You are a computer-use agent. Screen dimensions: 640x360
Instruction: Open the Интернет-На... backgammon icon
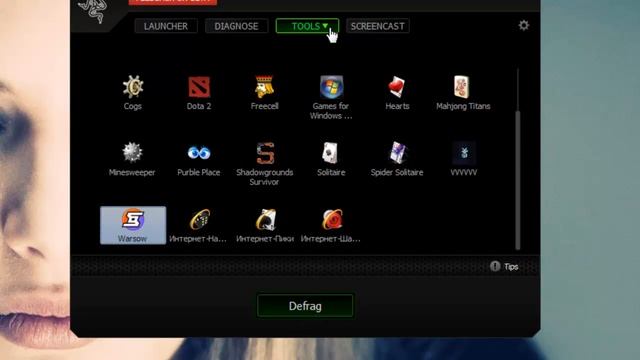pos(199,219)
